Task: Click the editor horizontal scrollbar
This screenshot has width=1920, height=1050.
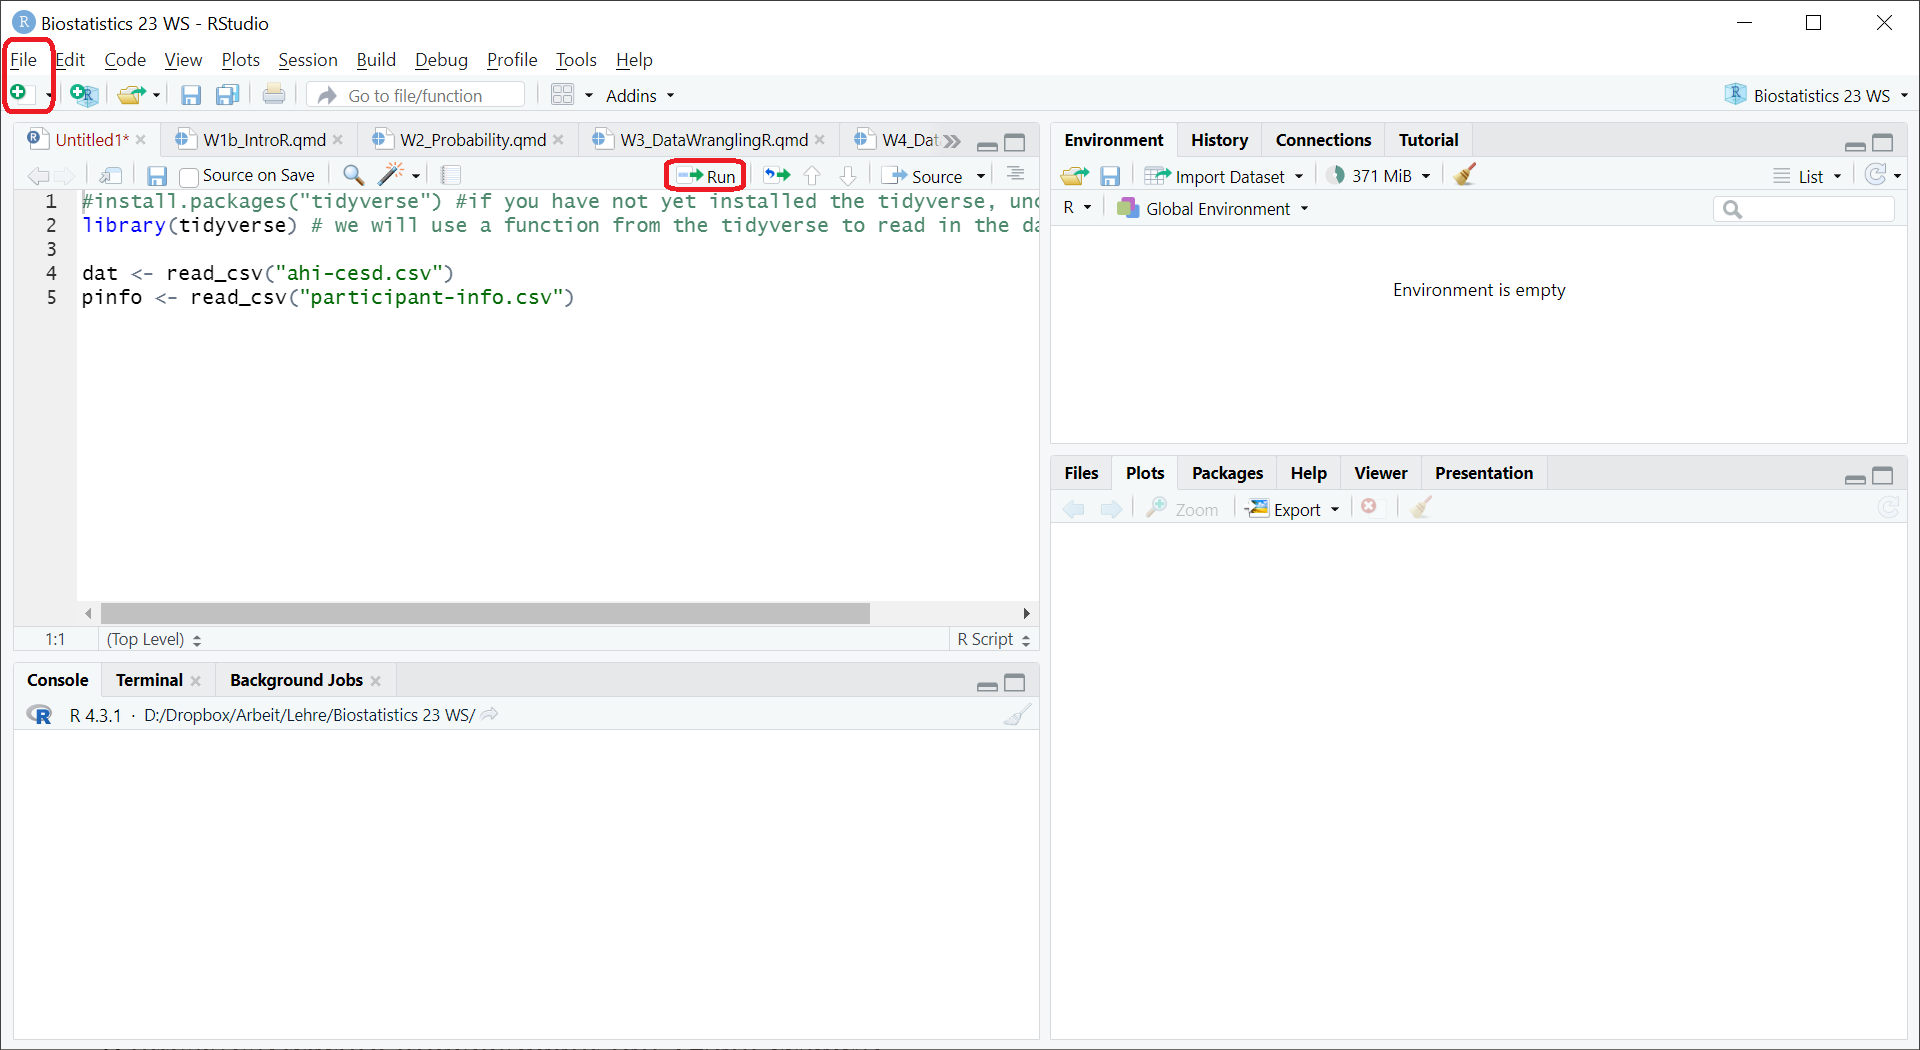Action: point(485,613)
